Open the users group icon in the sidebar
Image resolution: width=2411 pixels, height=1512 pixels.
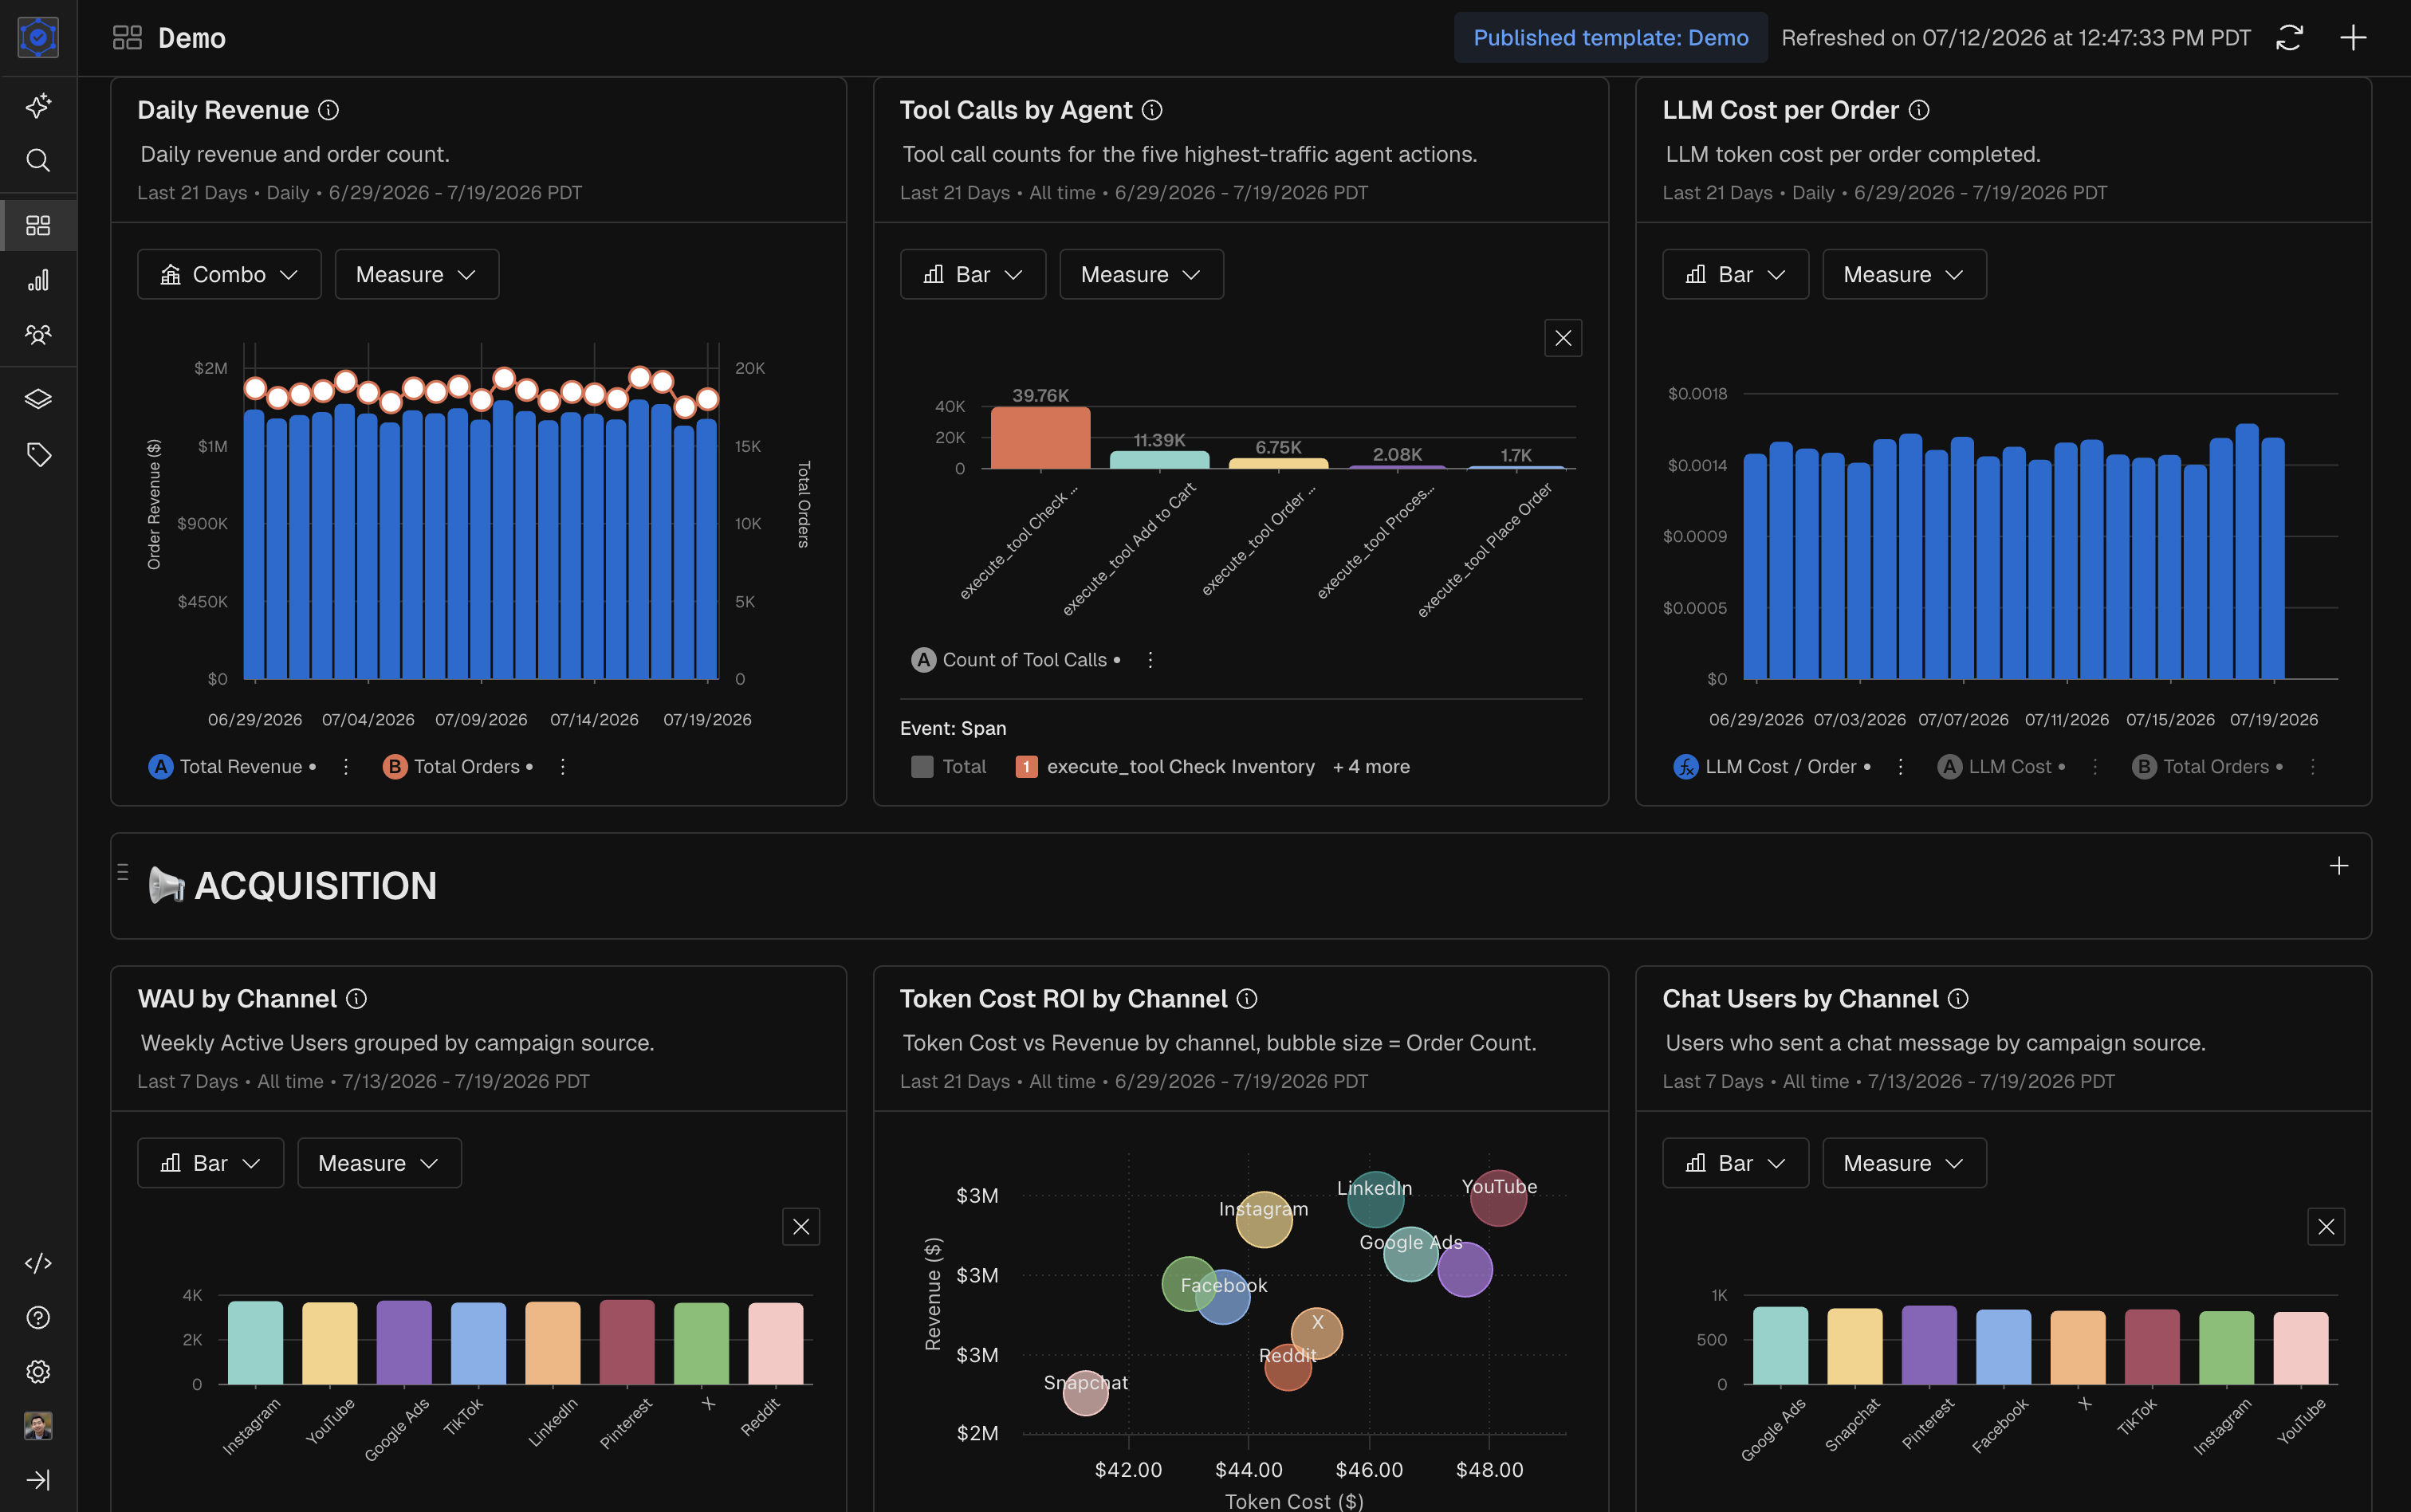click(x=38, y=335)
